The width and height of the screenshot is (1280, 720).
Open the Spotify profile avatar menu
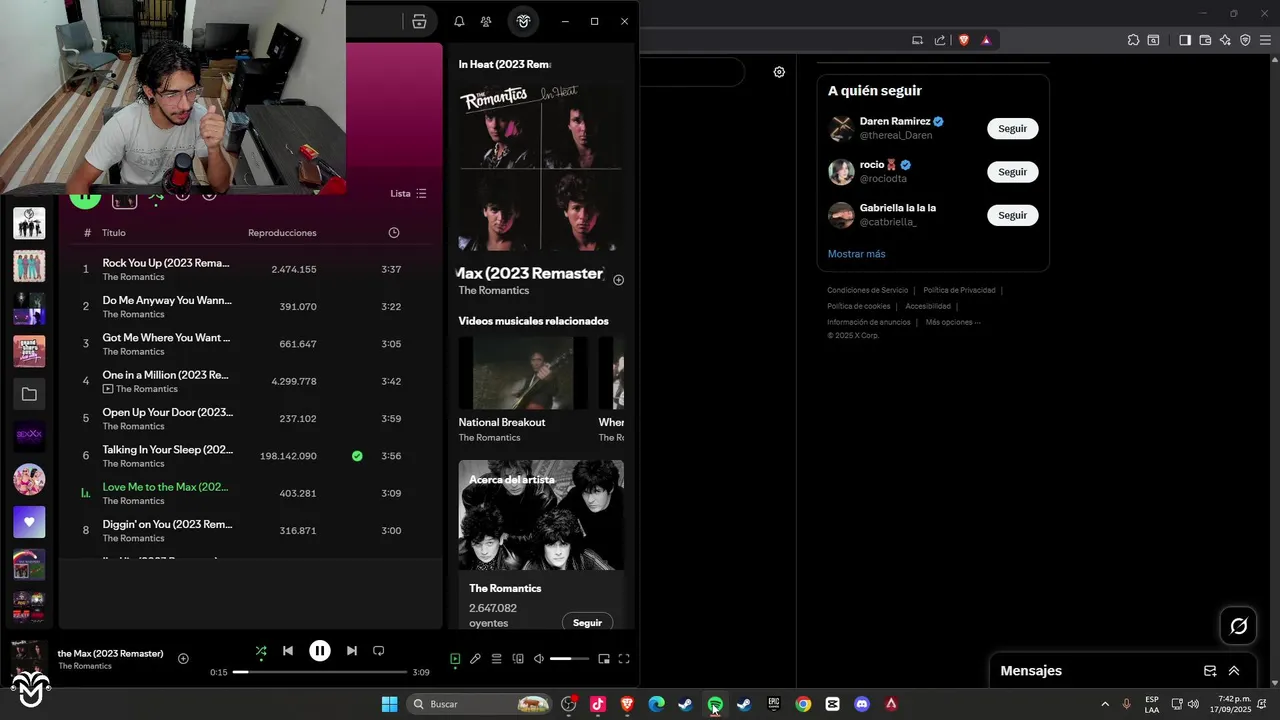tap(523, 21)
